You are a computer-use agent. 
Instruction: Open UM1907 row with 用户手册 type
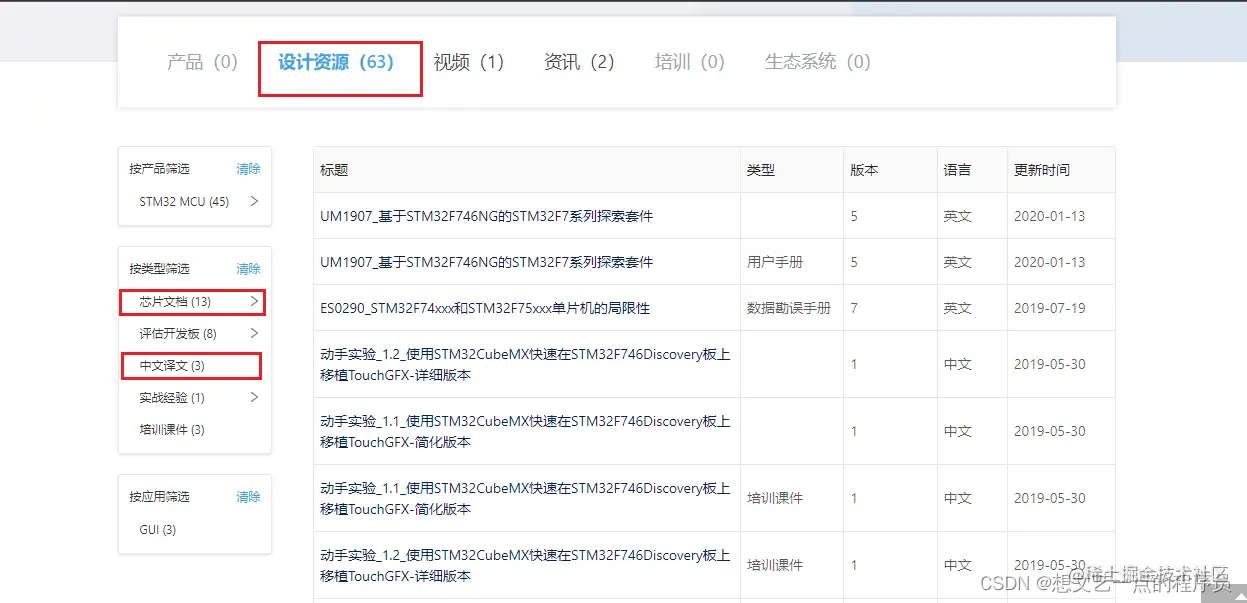pos(486,262)
